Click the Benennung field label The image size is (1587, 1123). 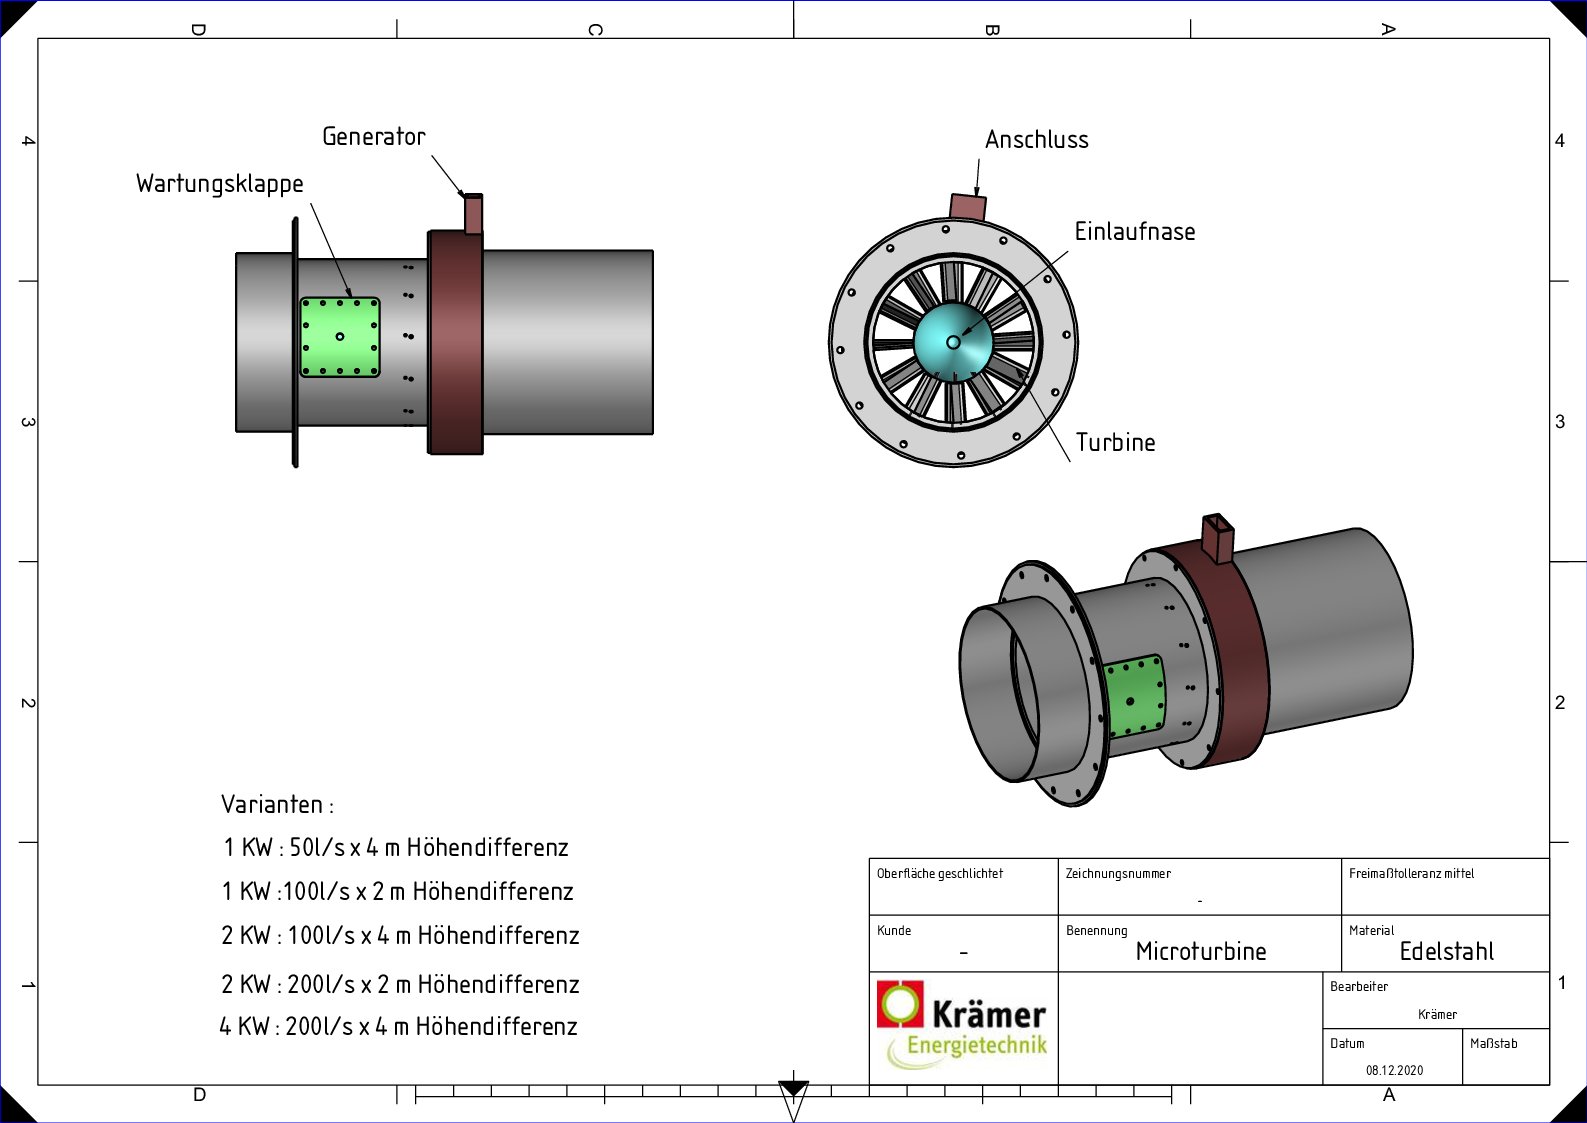point(1096,930)
